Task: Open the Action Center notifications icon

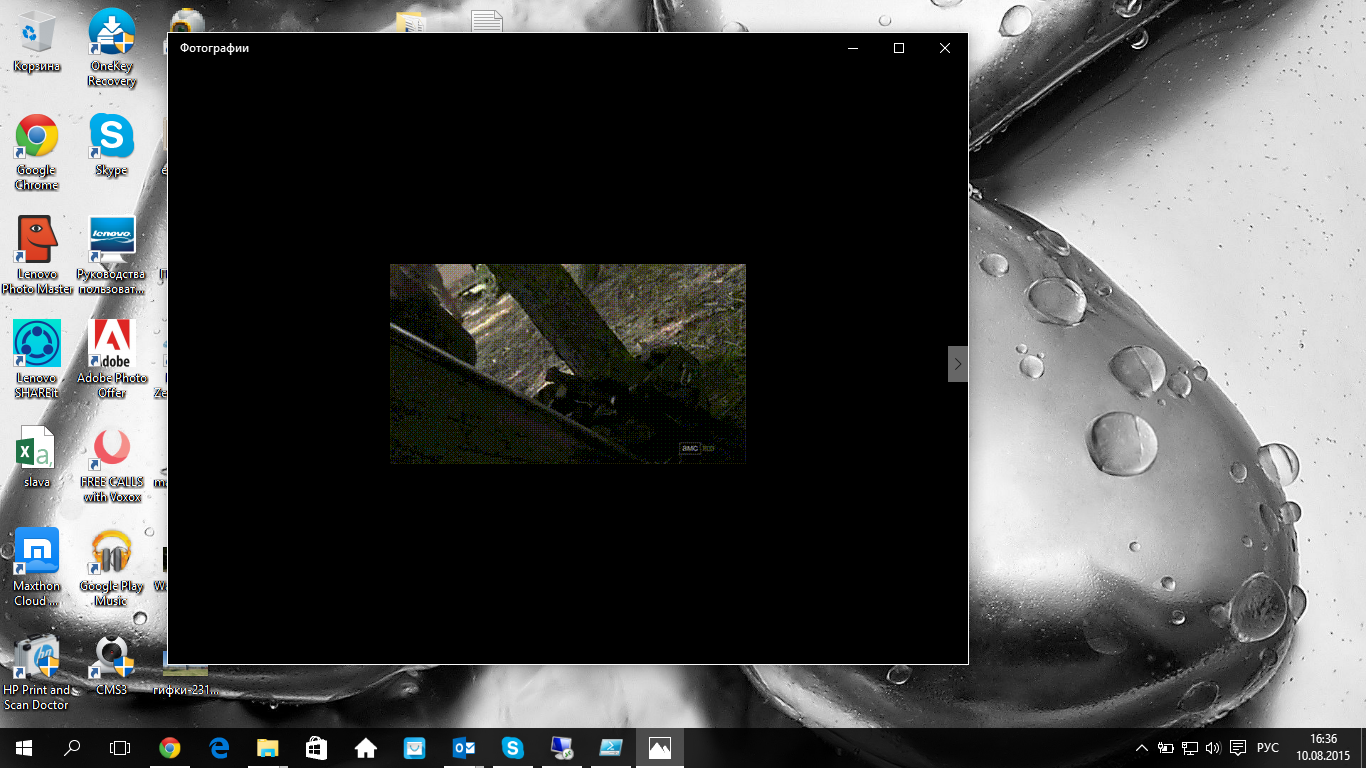Action: (1238, 748)
